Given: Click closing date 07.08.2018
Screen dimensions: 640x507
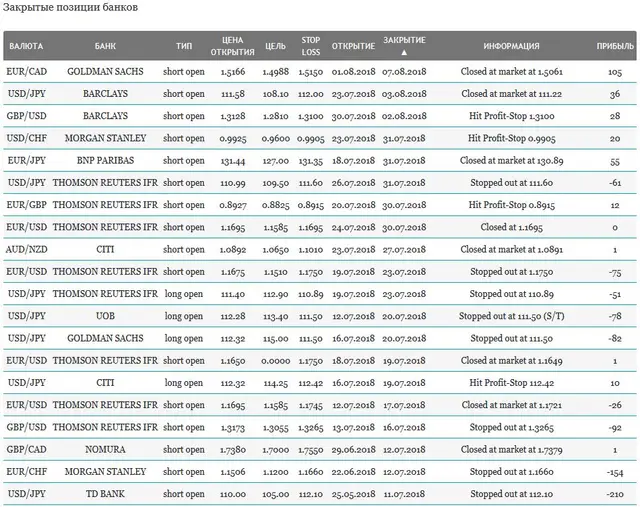Looking at the screenshot, I should click(404, 72).
